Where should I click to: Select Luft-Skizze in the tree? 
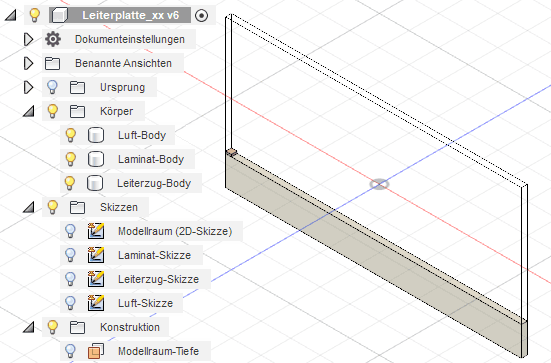pos(145,303)
